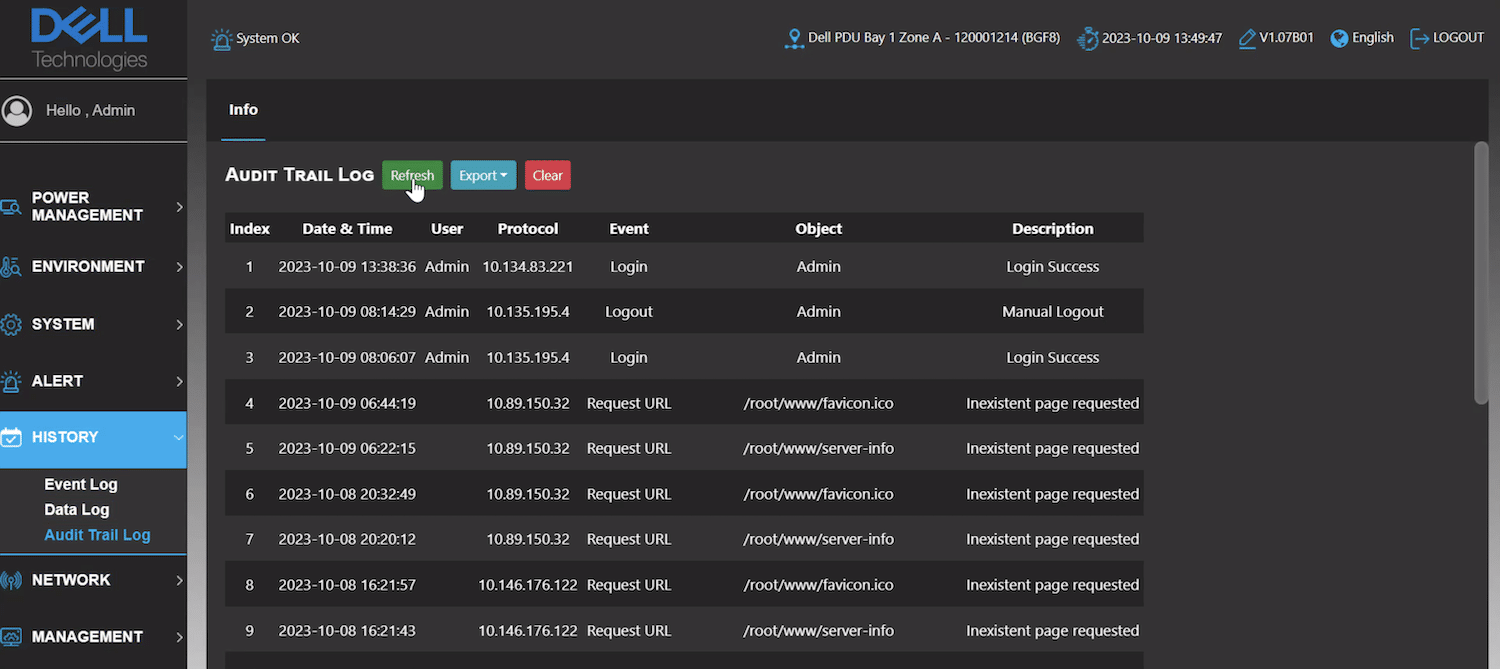The height and width of the screenshot is (669, 1500).
Task: Refresh the Audit Trail Log
Action: coord(412,175)
